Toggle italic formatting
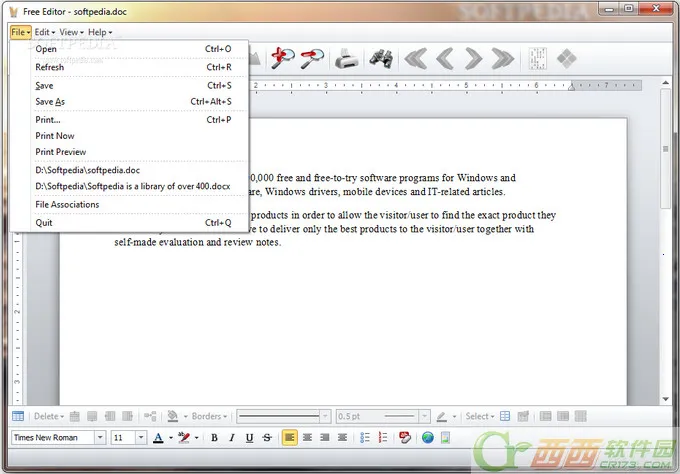Viewport: 680px width, 474px height. point(231,437)
